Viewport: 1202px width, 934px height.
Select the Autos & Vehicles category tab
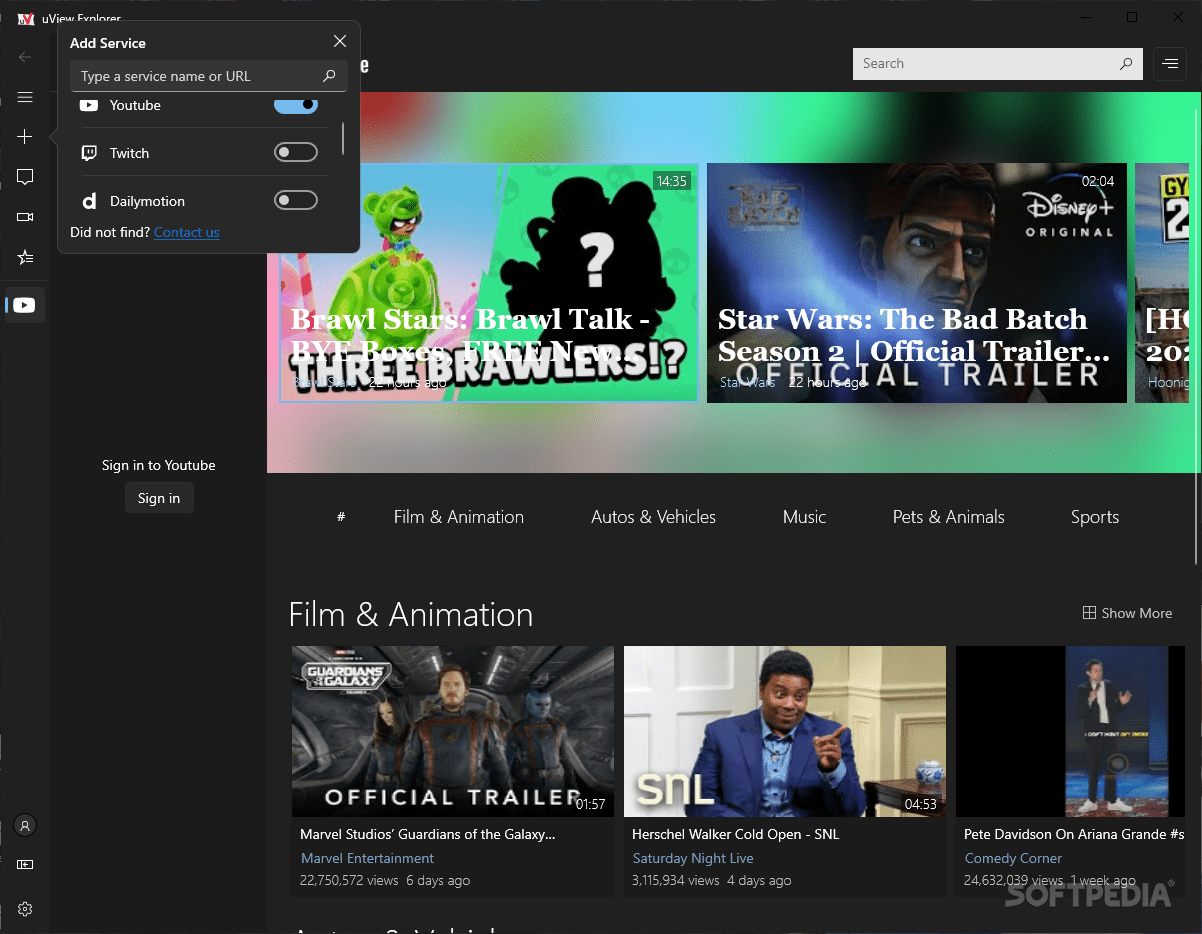coord(653,517)
